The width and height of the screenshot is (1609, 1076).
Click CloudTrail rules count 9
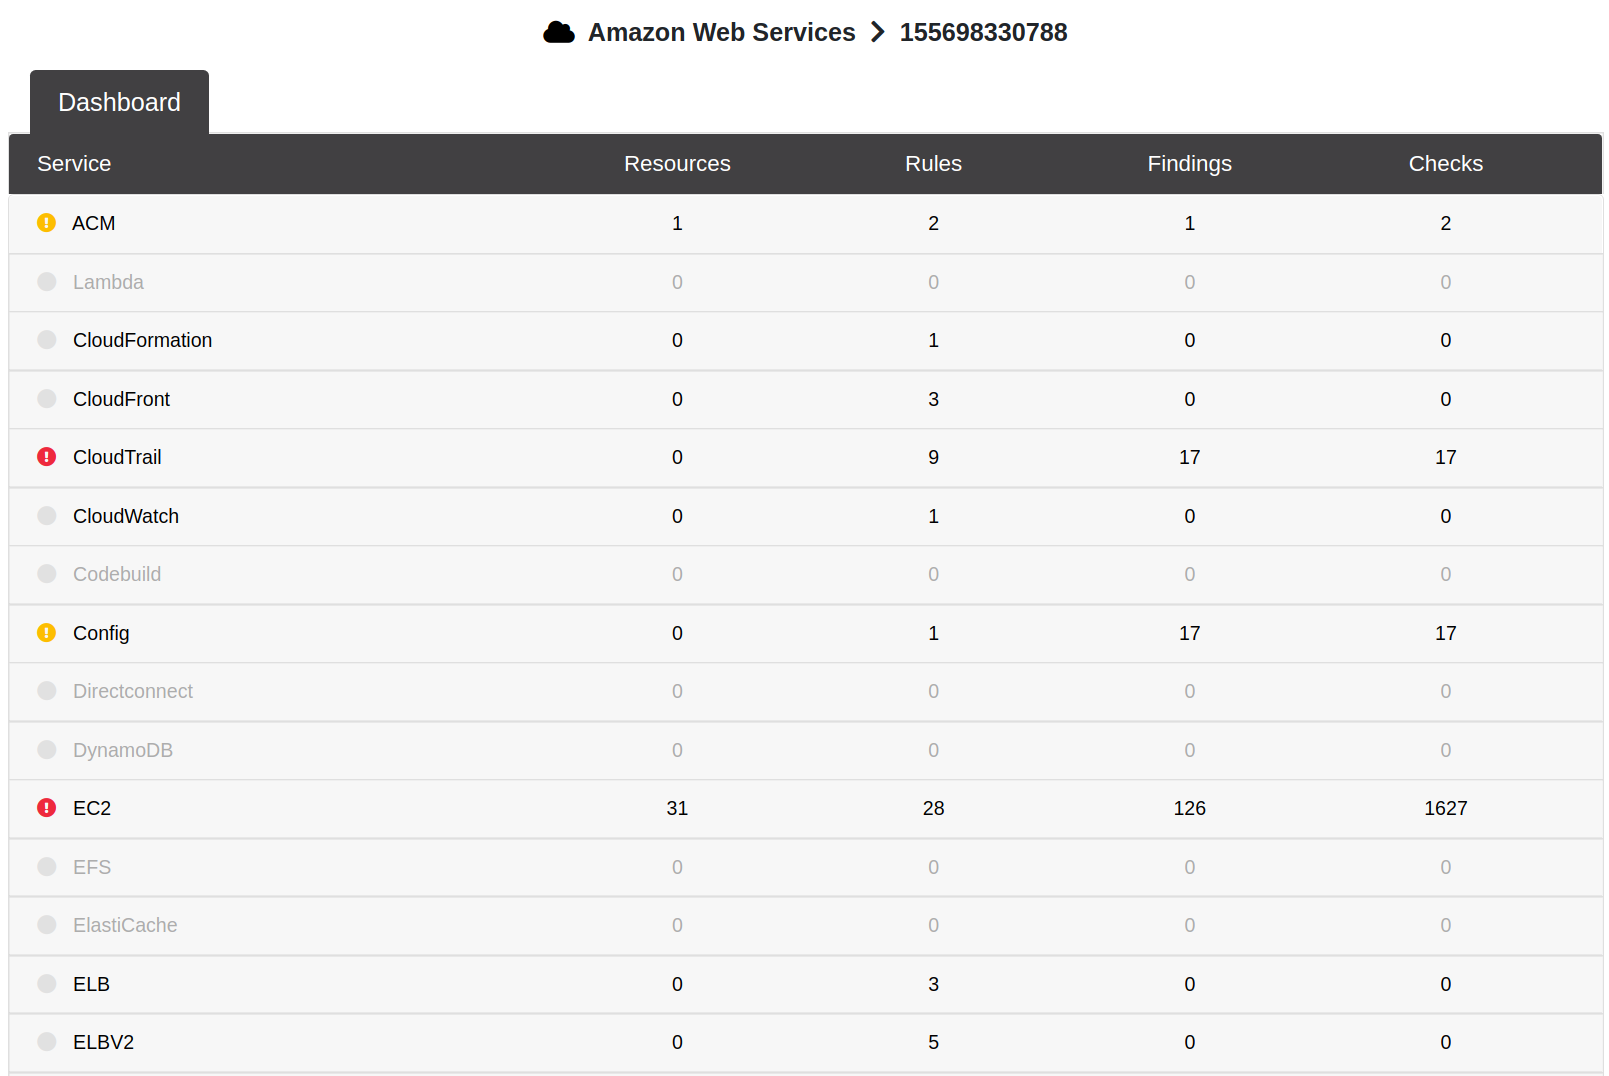[x=933, y=457]
